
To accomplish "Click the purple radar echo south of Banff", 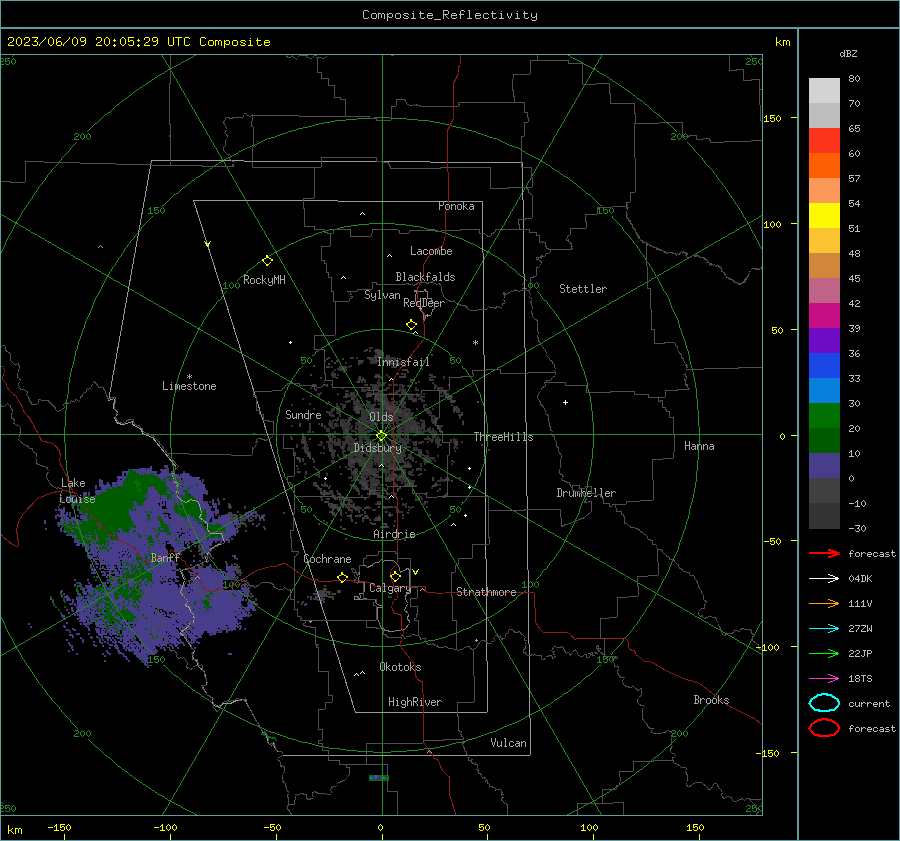I will pos(166,603).
